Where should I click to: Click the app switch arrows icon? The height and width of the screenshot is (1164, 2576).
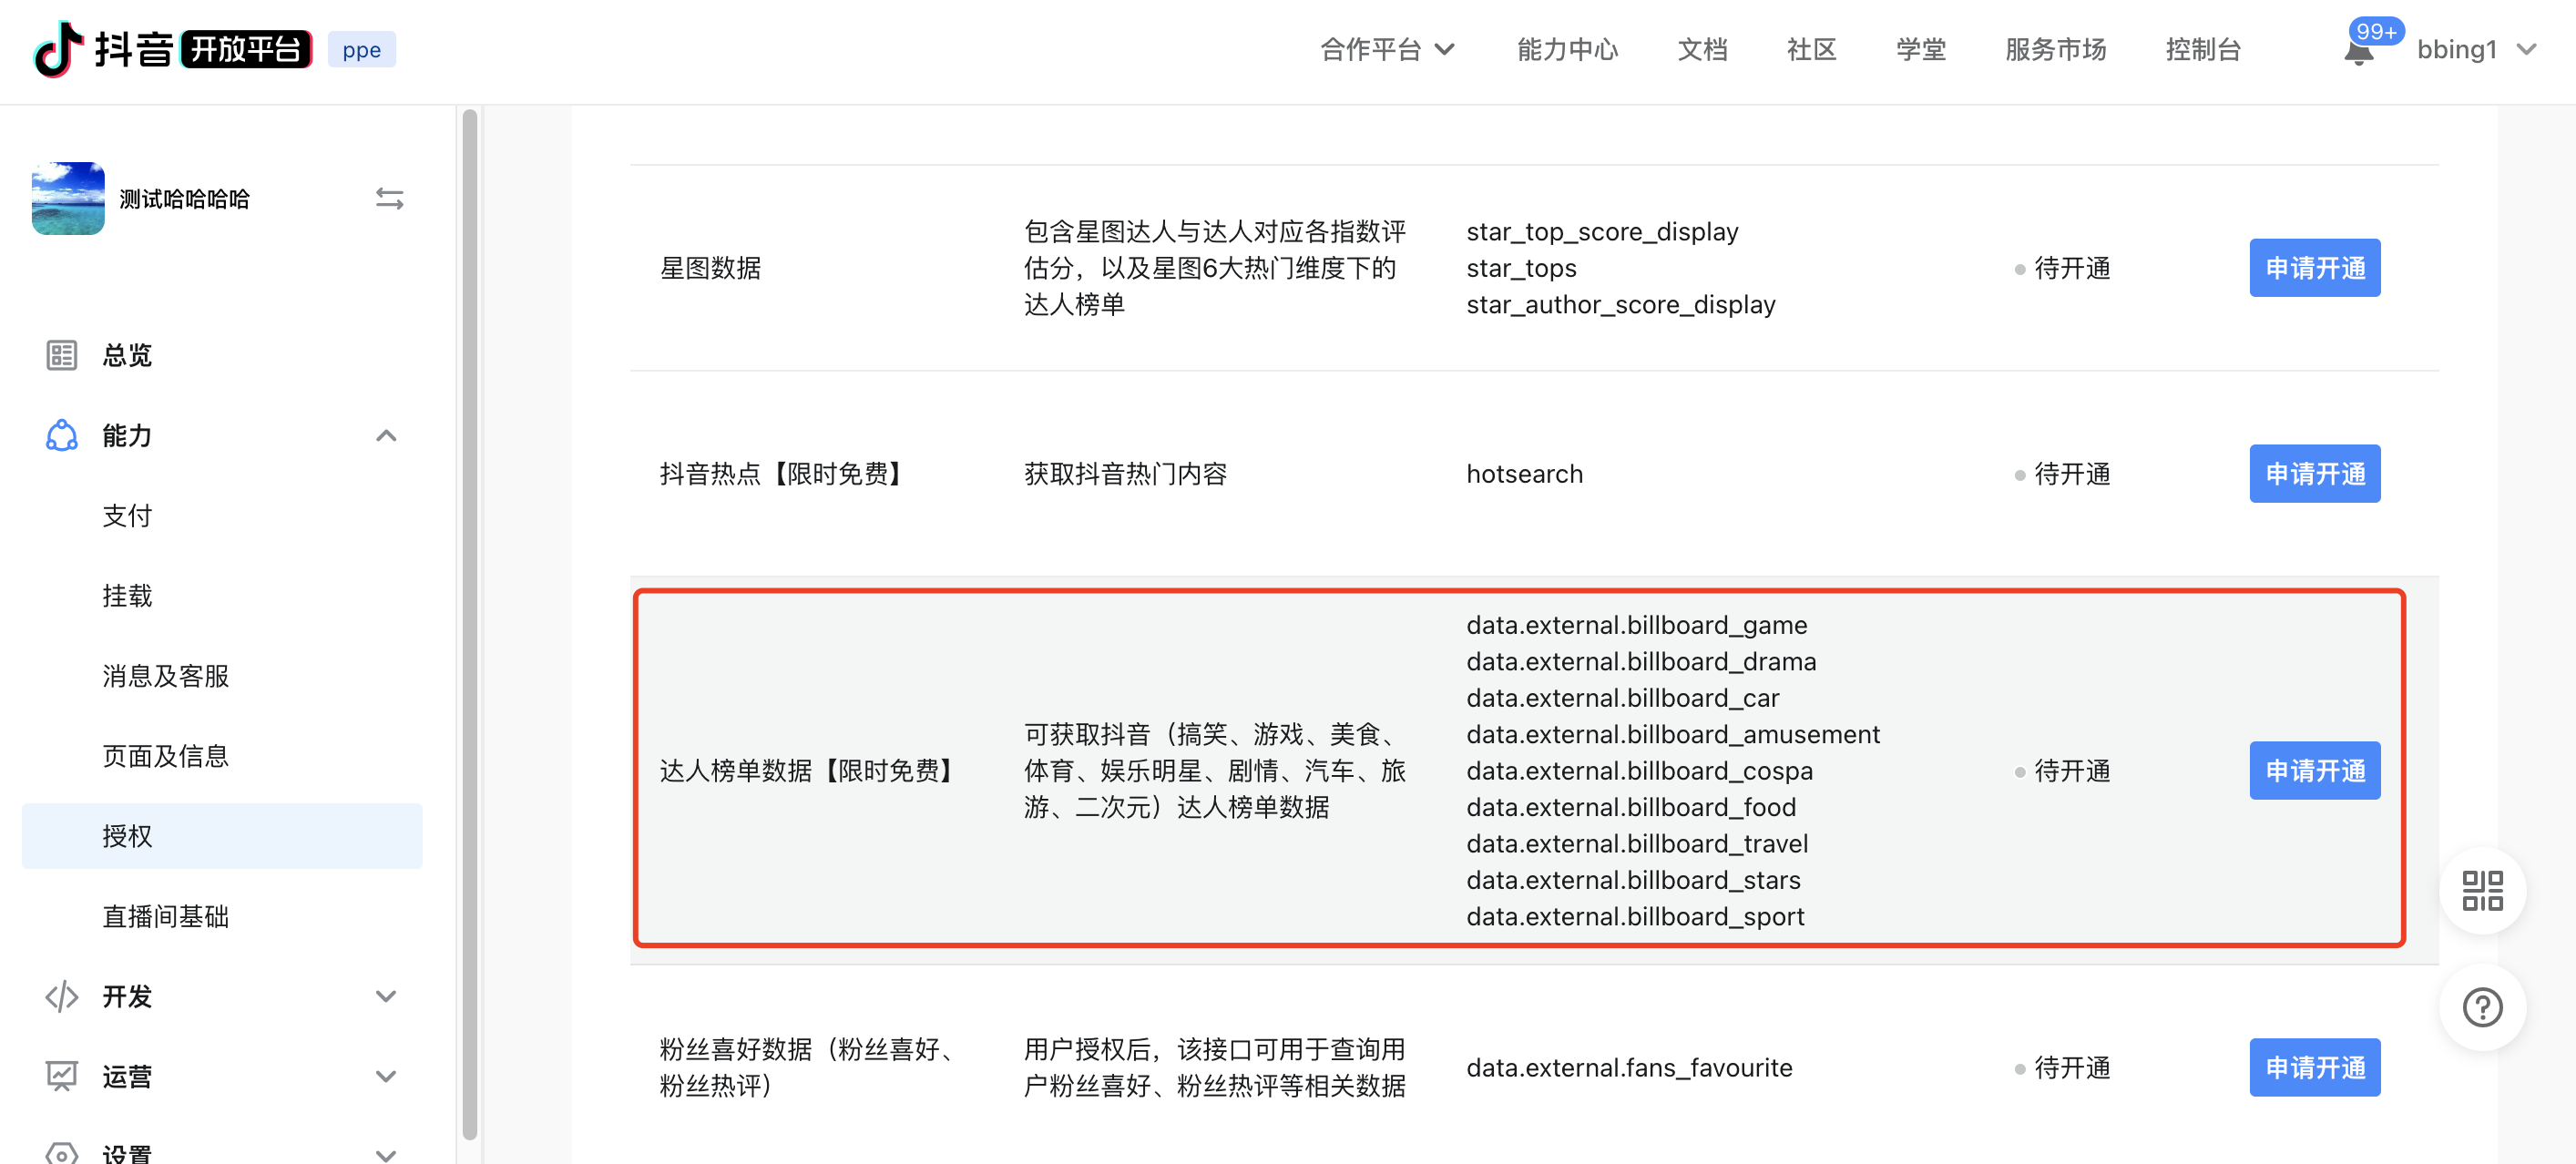[x=389, y=199]
